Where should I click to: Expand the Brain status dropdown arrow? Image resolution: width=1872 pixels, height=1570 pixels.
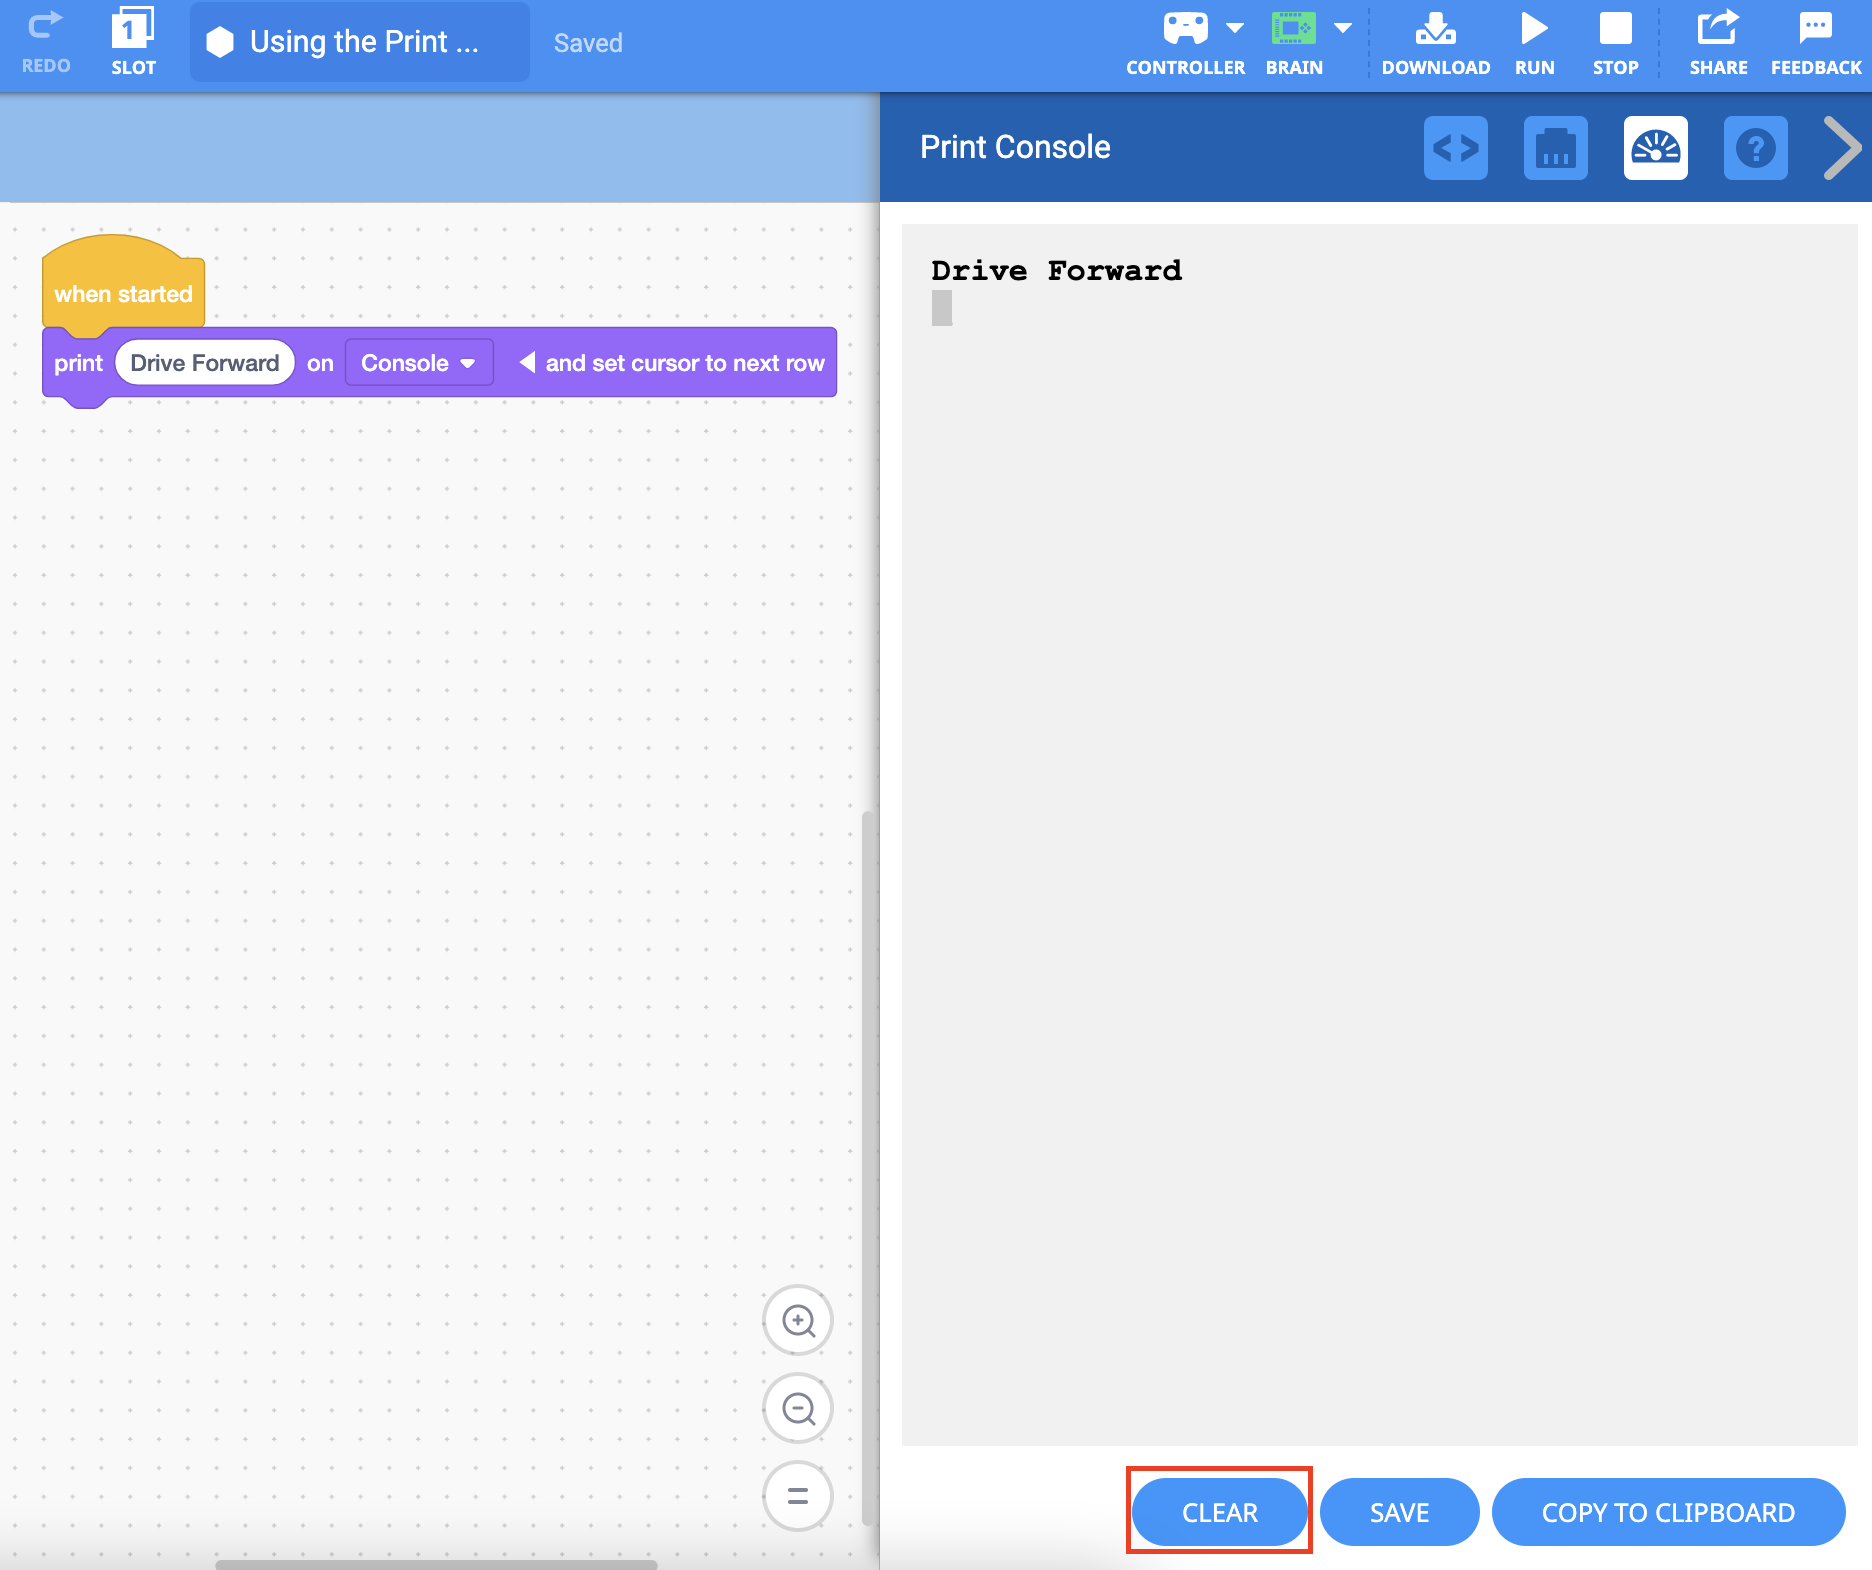[1343, 28]
